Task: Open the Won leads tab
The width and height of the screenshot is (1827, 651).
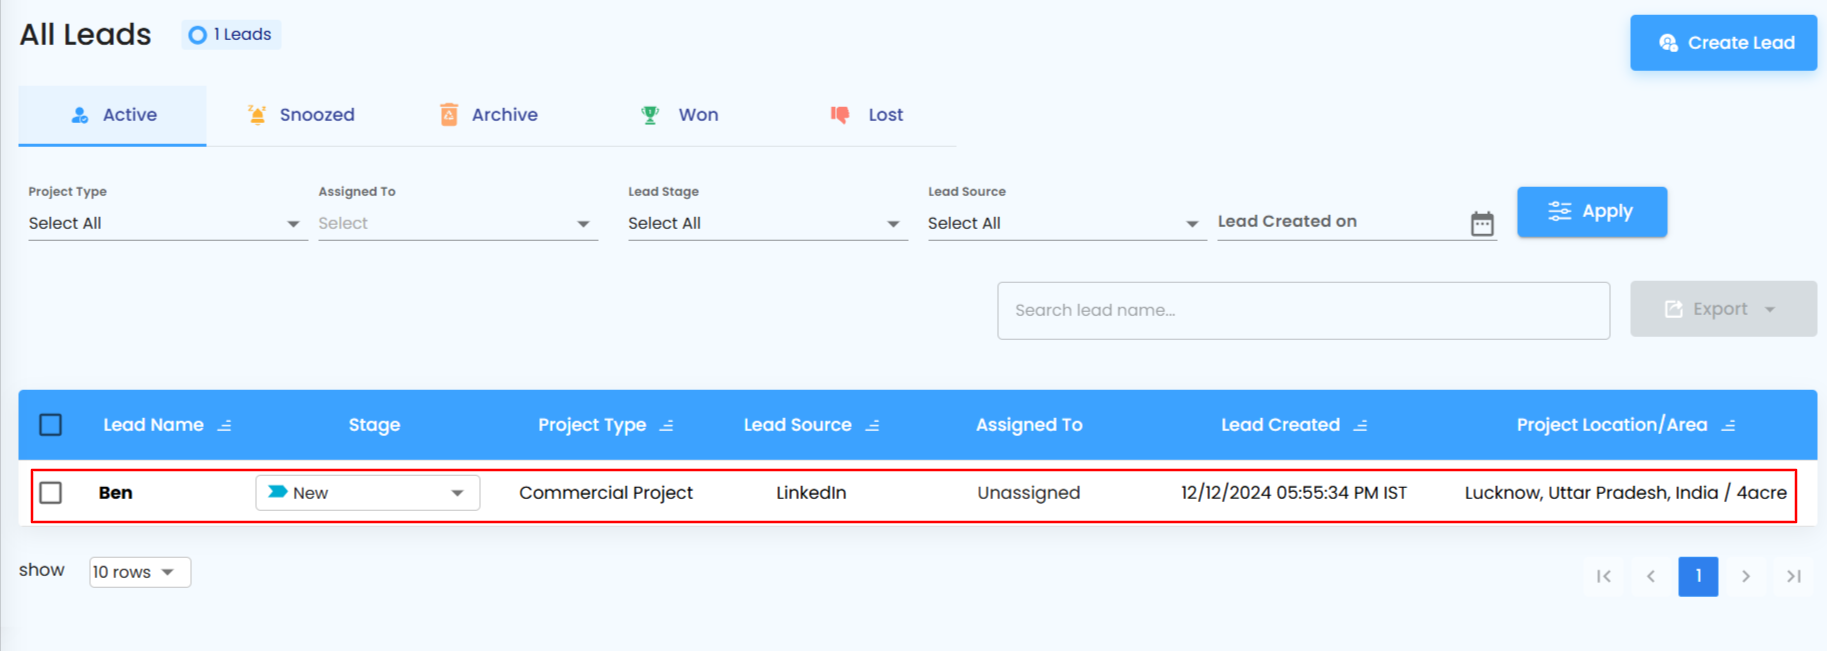Action: point(680,115)
